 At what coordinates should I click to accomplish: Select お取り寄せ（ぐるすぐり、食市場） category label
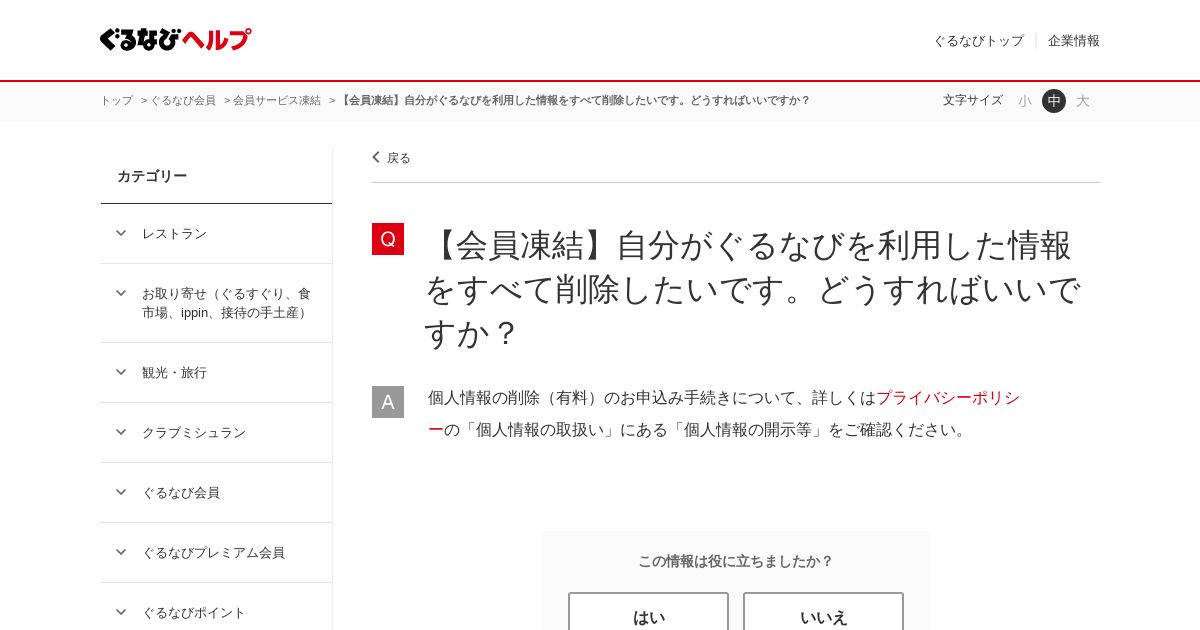[227, 303]
